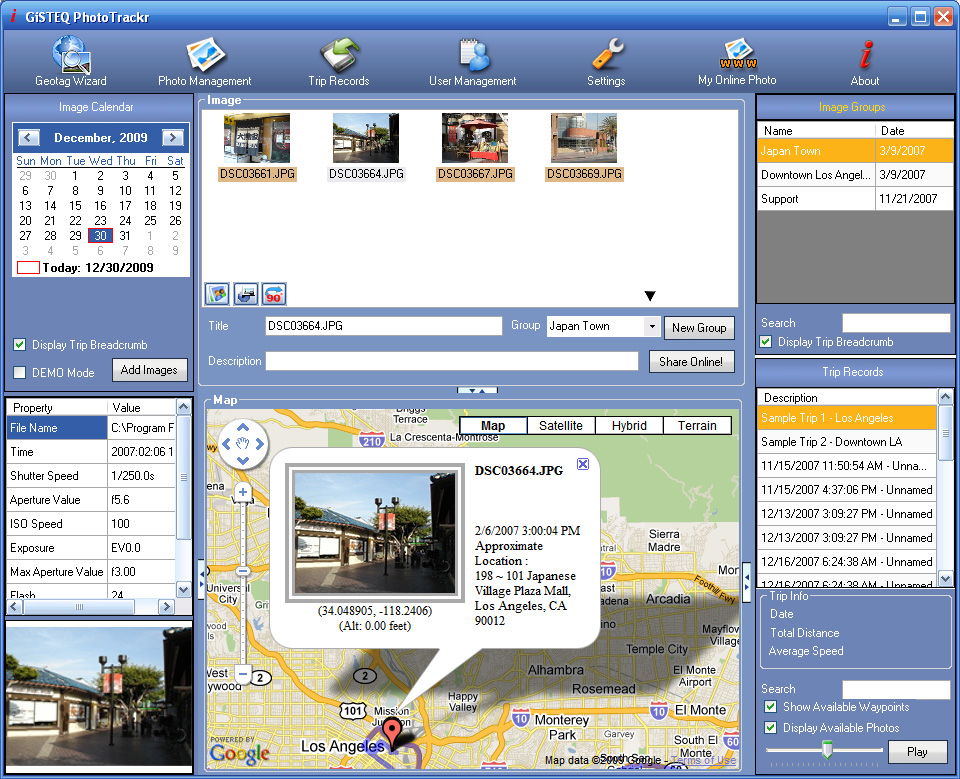The image size is (960, 779).
Task: Toggle left Display Trip Breadcrumb checkbox
Action: 20,345
